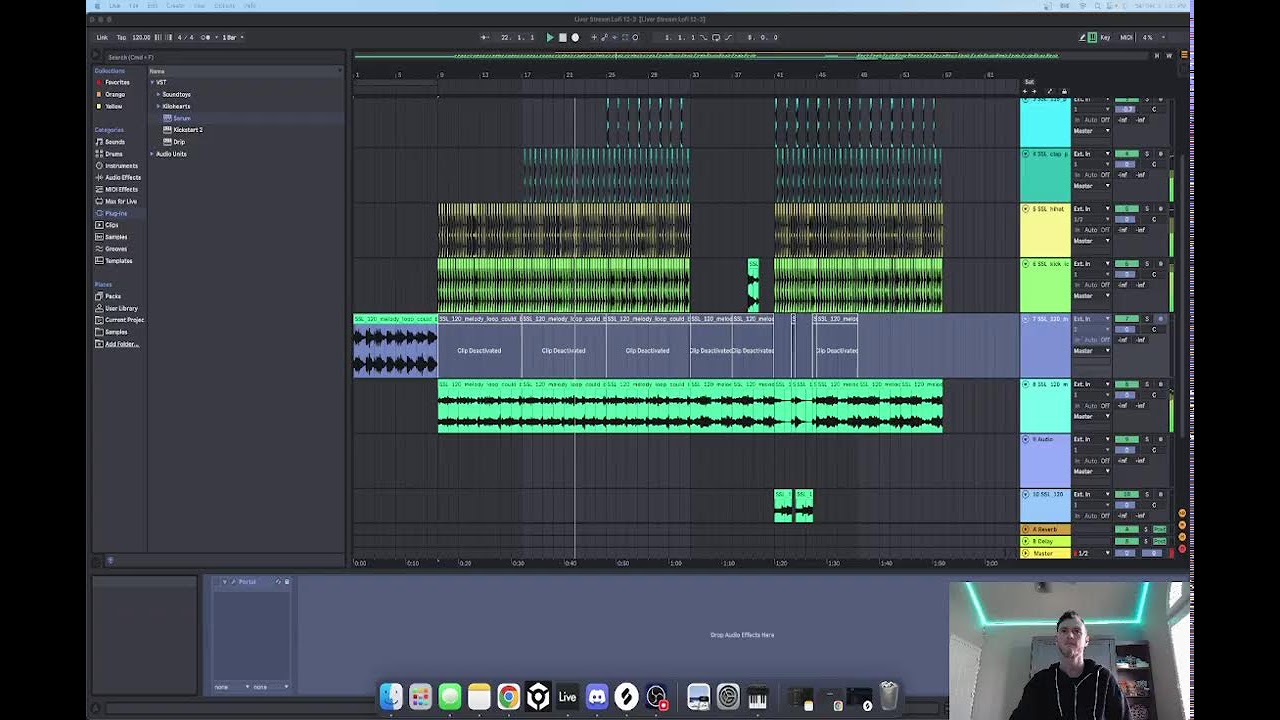Click the lock envelopes icon
This screenshot has width=1280, height=720.
1064,92
